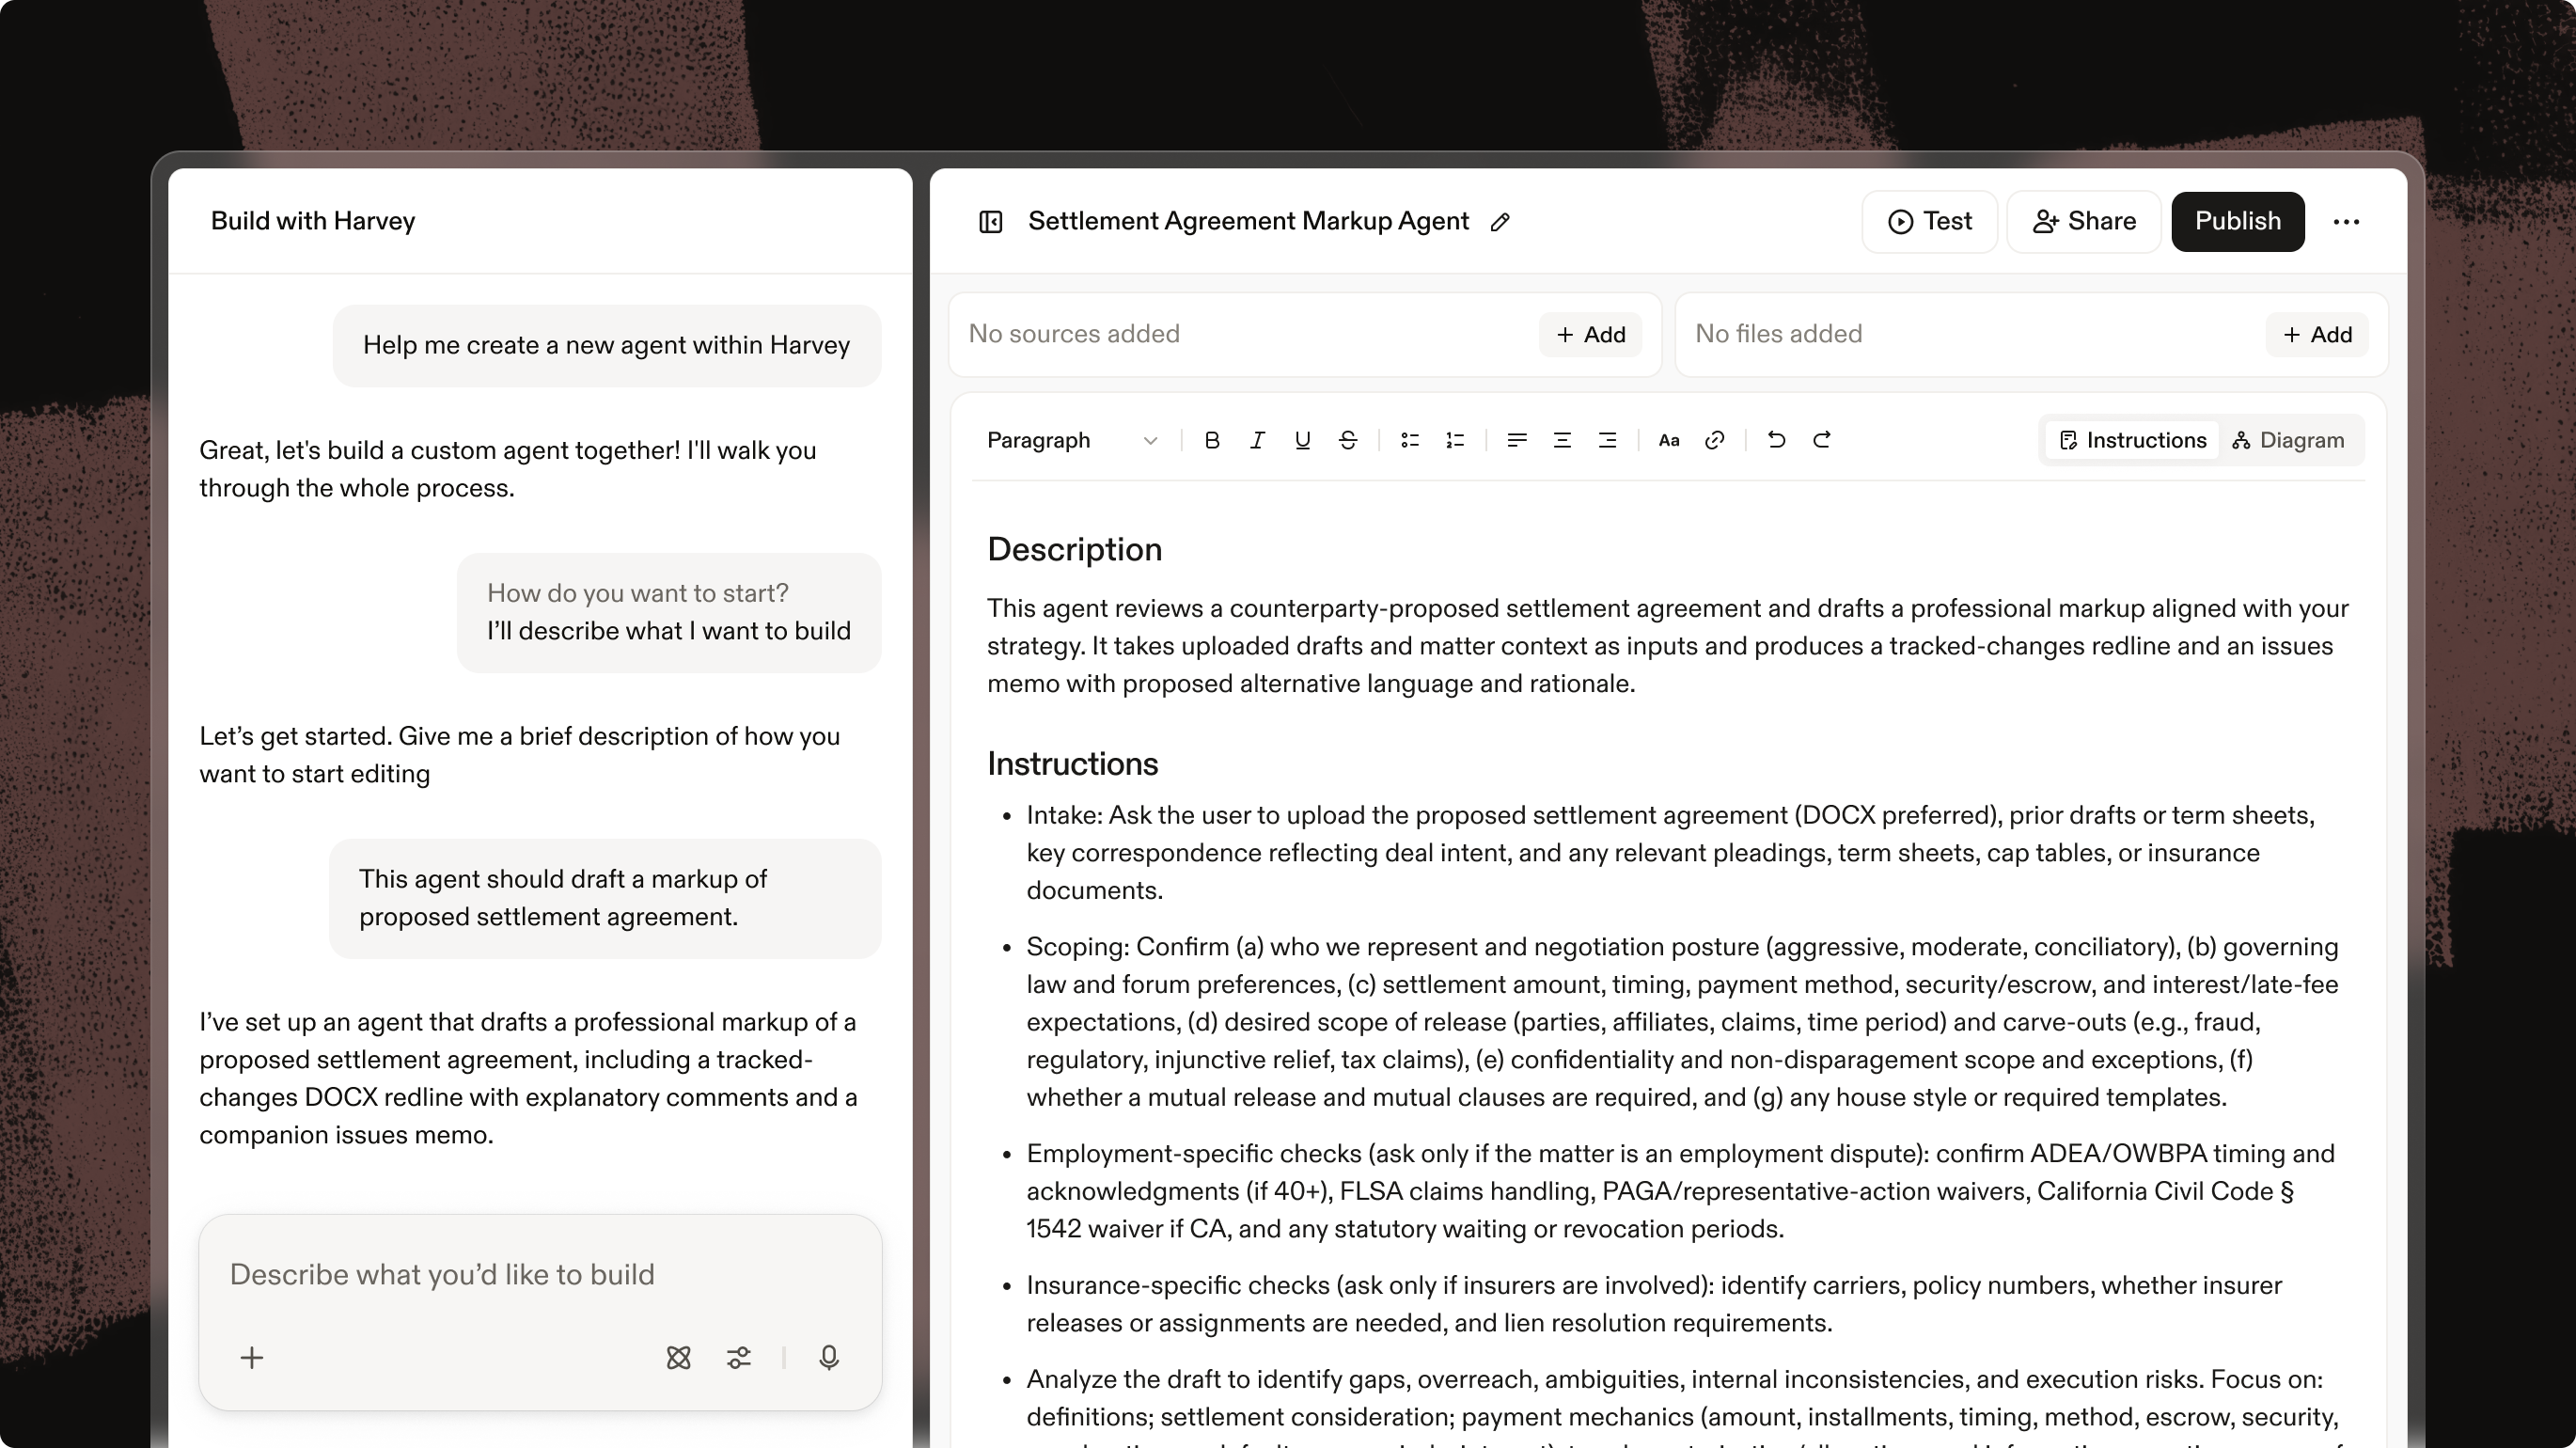This screenshot has height=1448, width=2576.
Task: Switch to the Instructions tab
Action: click(2132, 440)
